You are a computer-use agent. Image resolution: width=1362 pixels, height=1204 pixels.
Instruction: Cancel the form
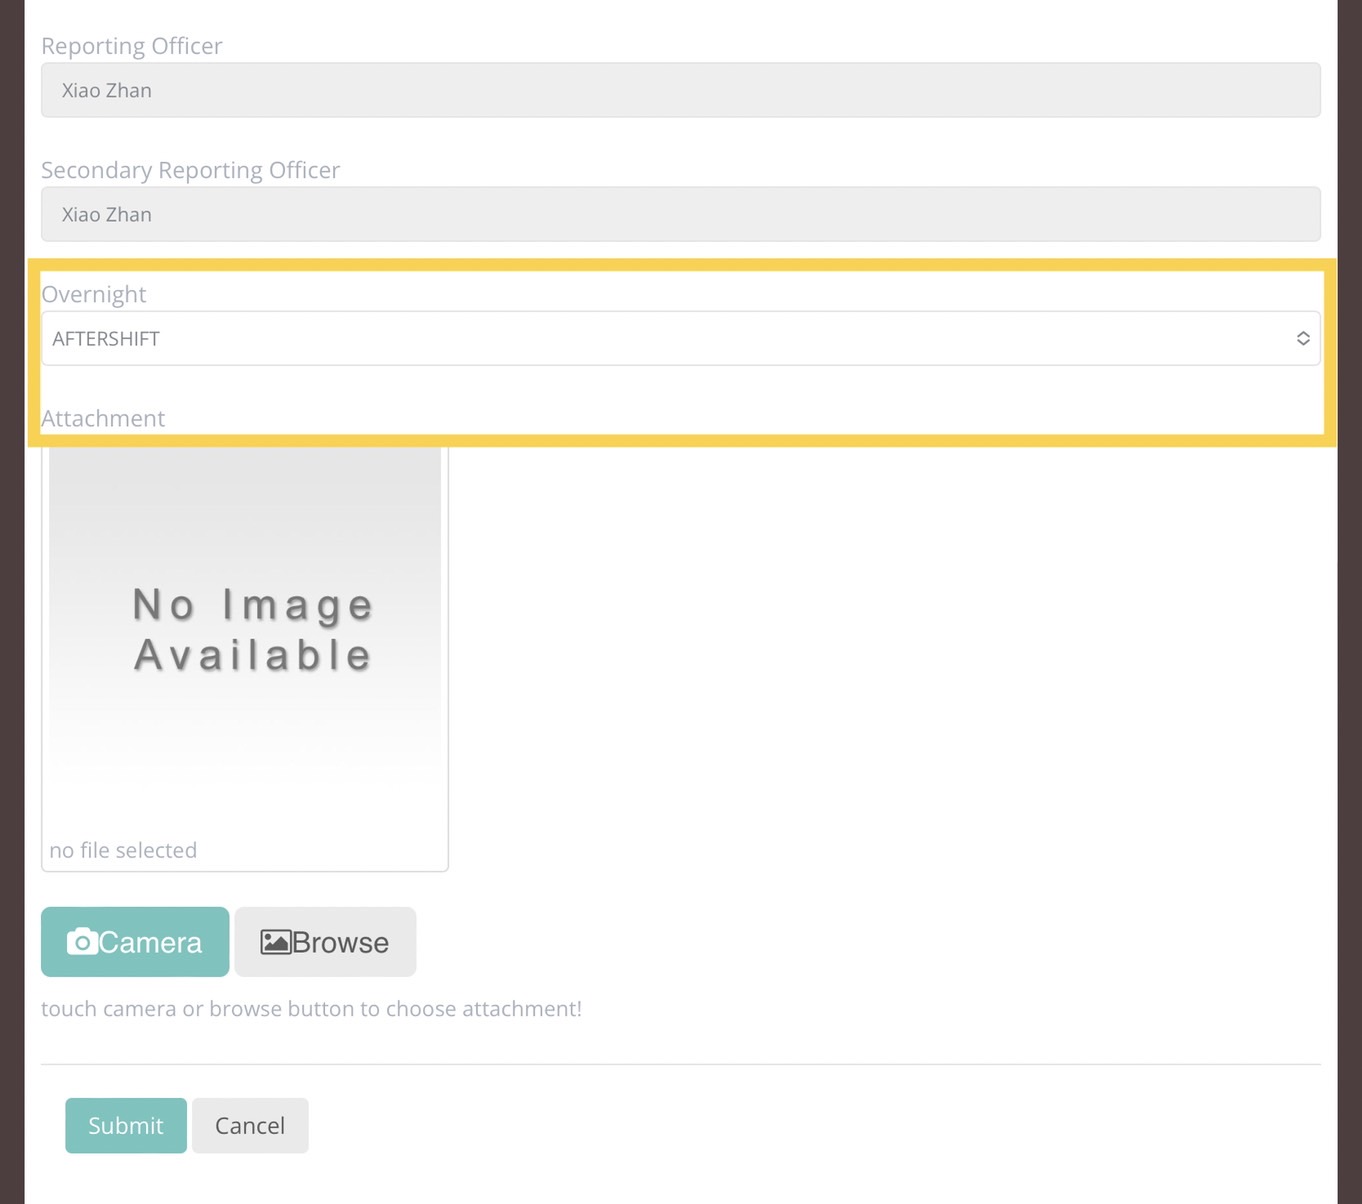point(250,1126)
